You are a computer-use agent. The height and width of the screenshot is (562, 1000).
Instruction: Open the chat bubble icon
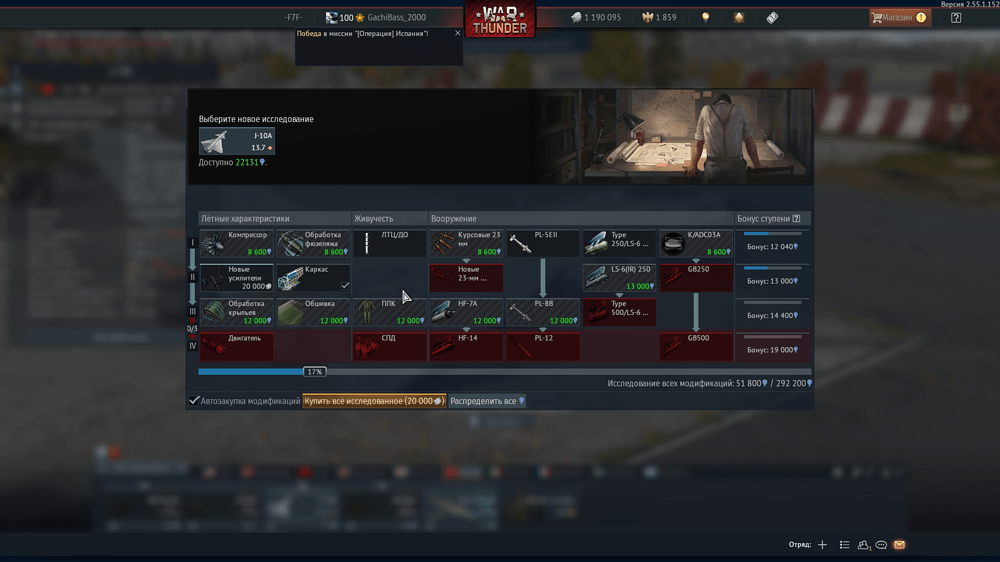(x=881, y=545)
